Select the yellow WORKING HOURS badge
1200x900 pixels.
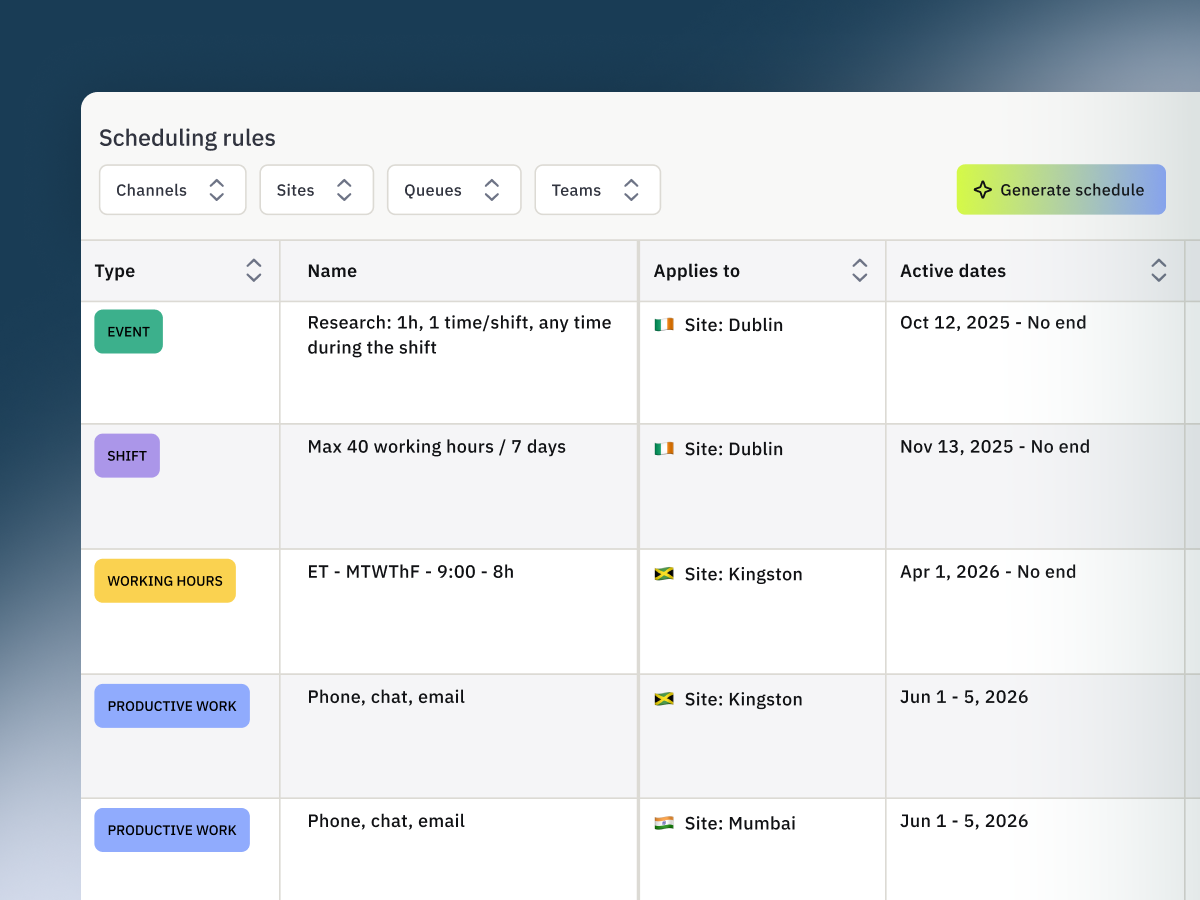[x=165, y=581]
